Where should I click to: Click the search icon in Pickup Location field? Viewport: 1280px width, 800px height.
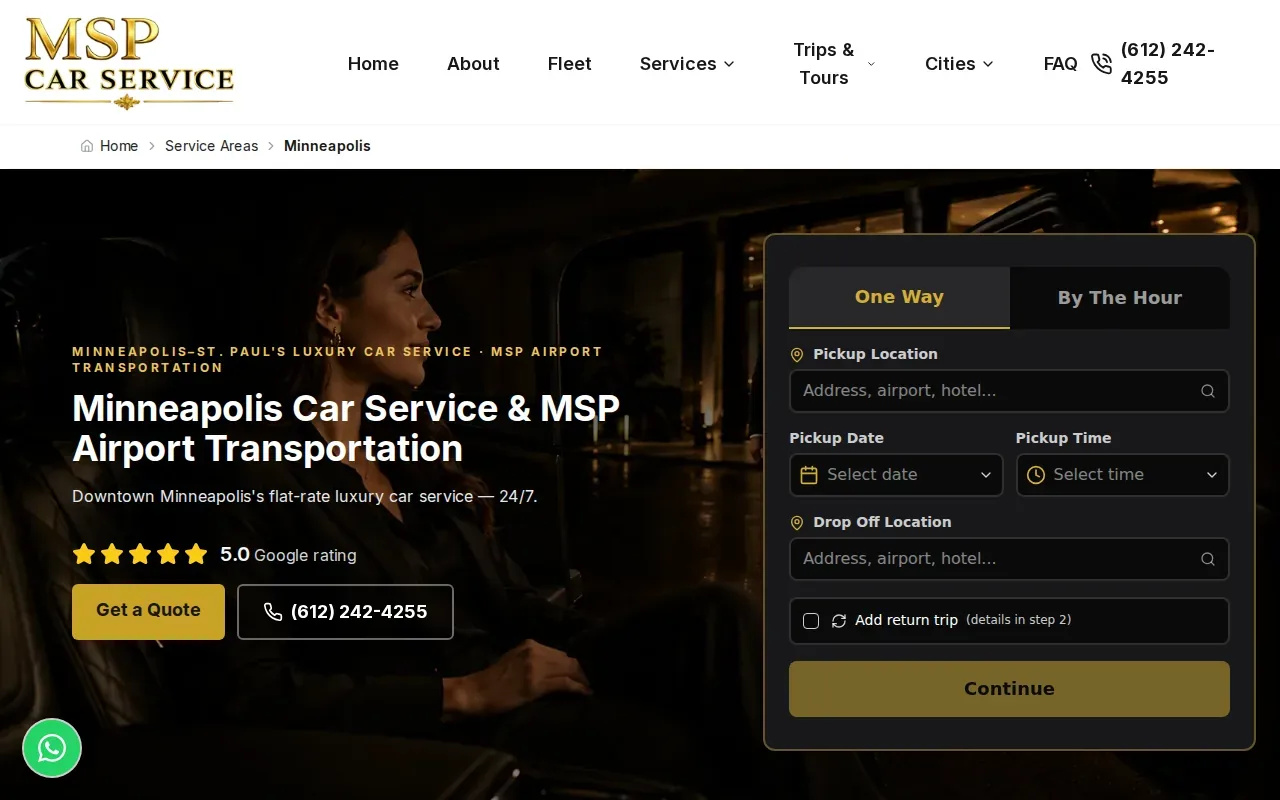coord(1208,391)
